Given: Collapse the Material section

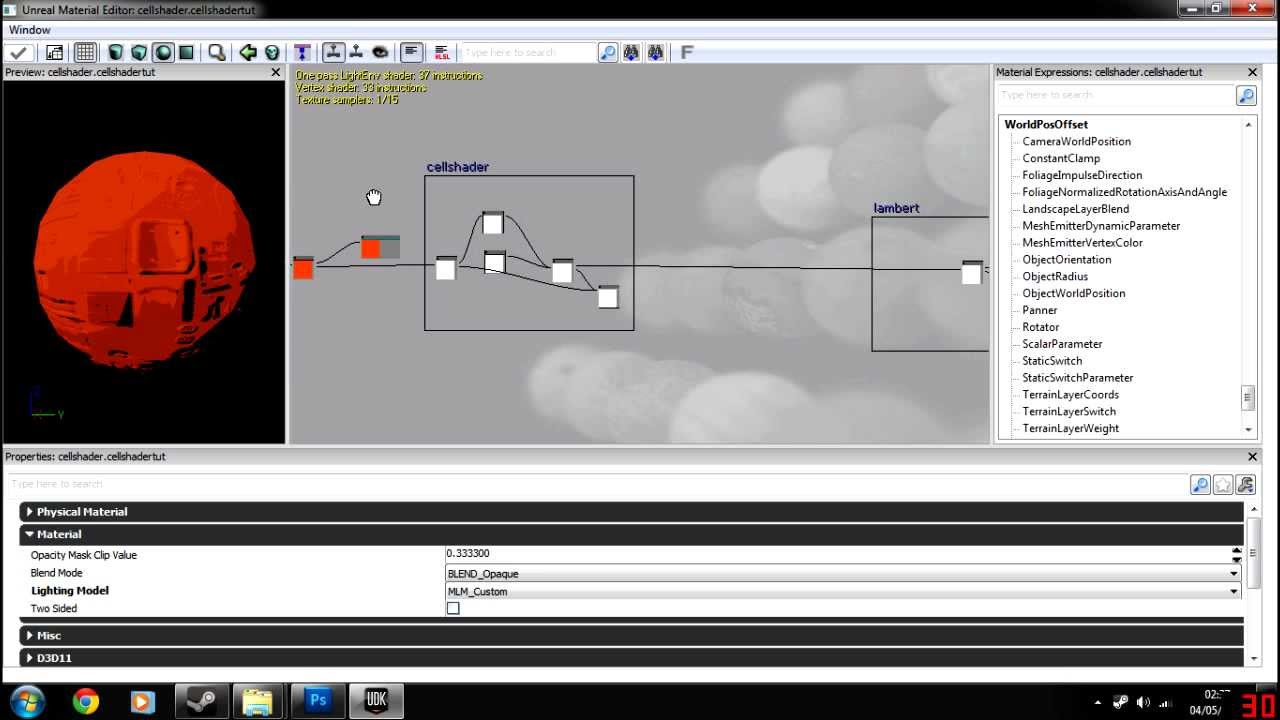Looking at the screenshot, I should [29, 534].
